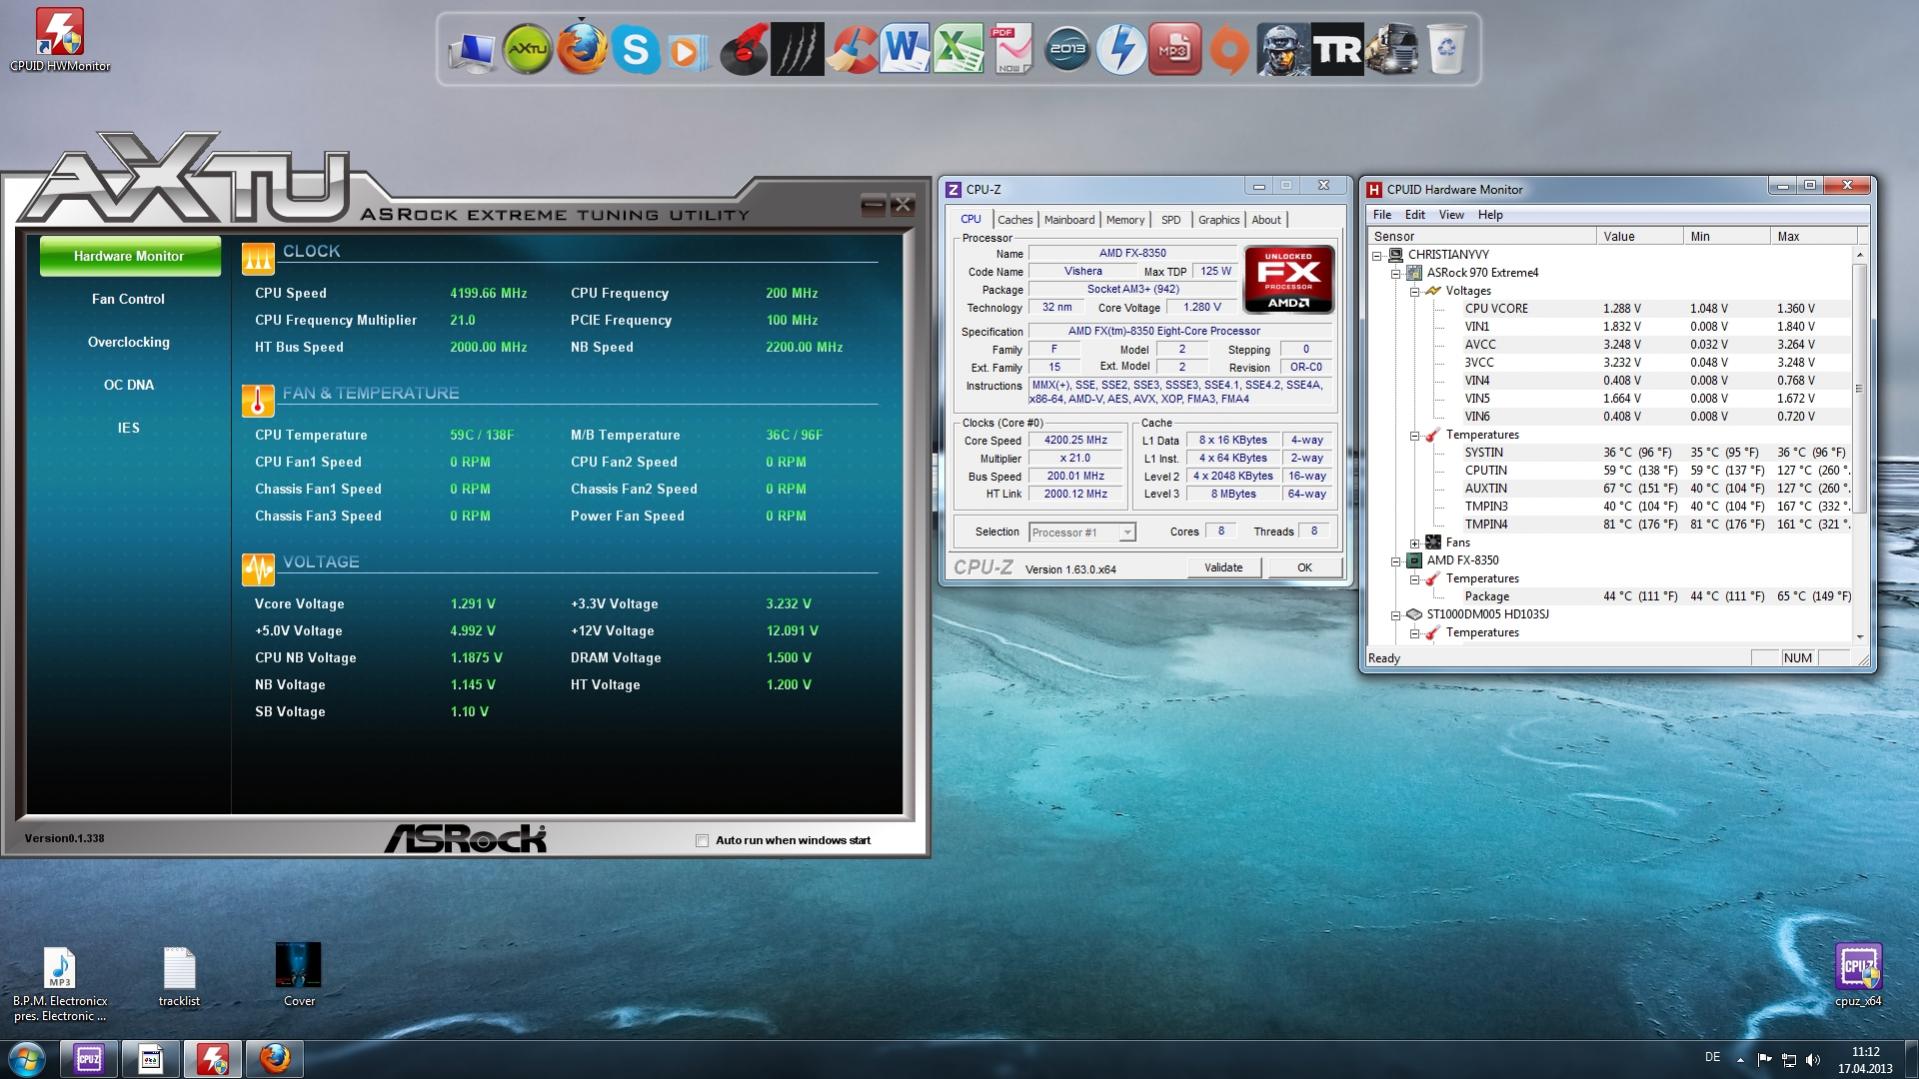Screen dimensions: 1919x1079
Task: Collapse the Voltages group in HWMonitor
Action: 1415,291
